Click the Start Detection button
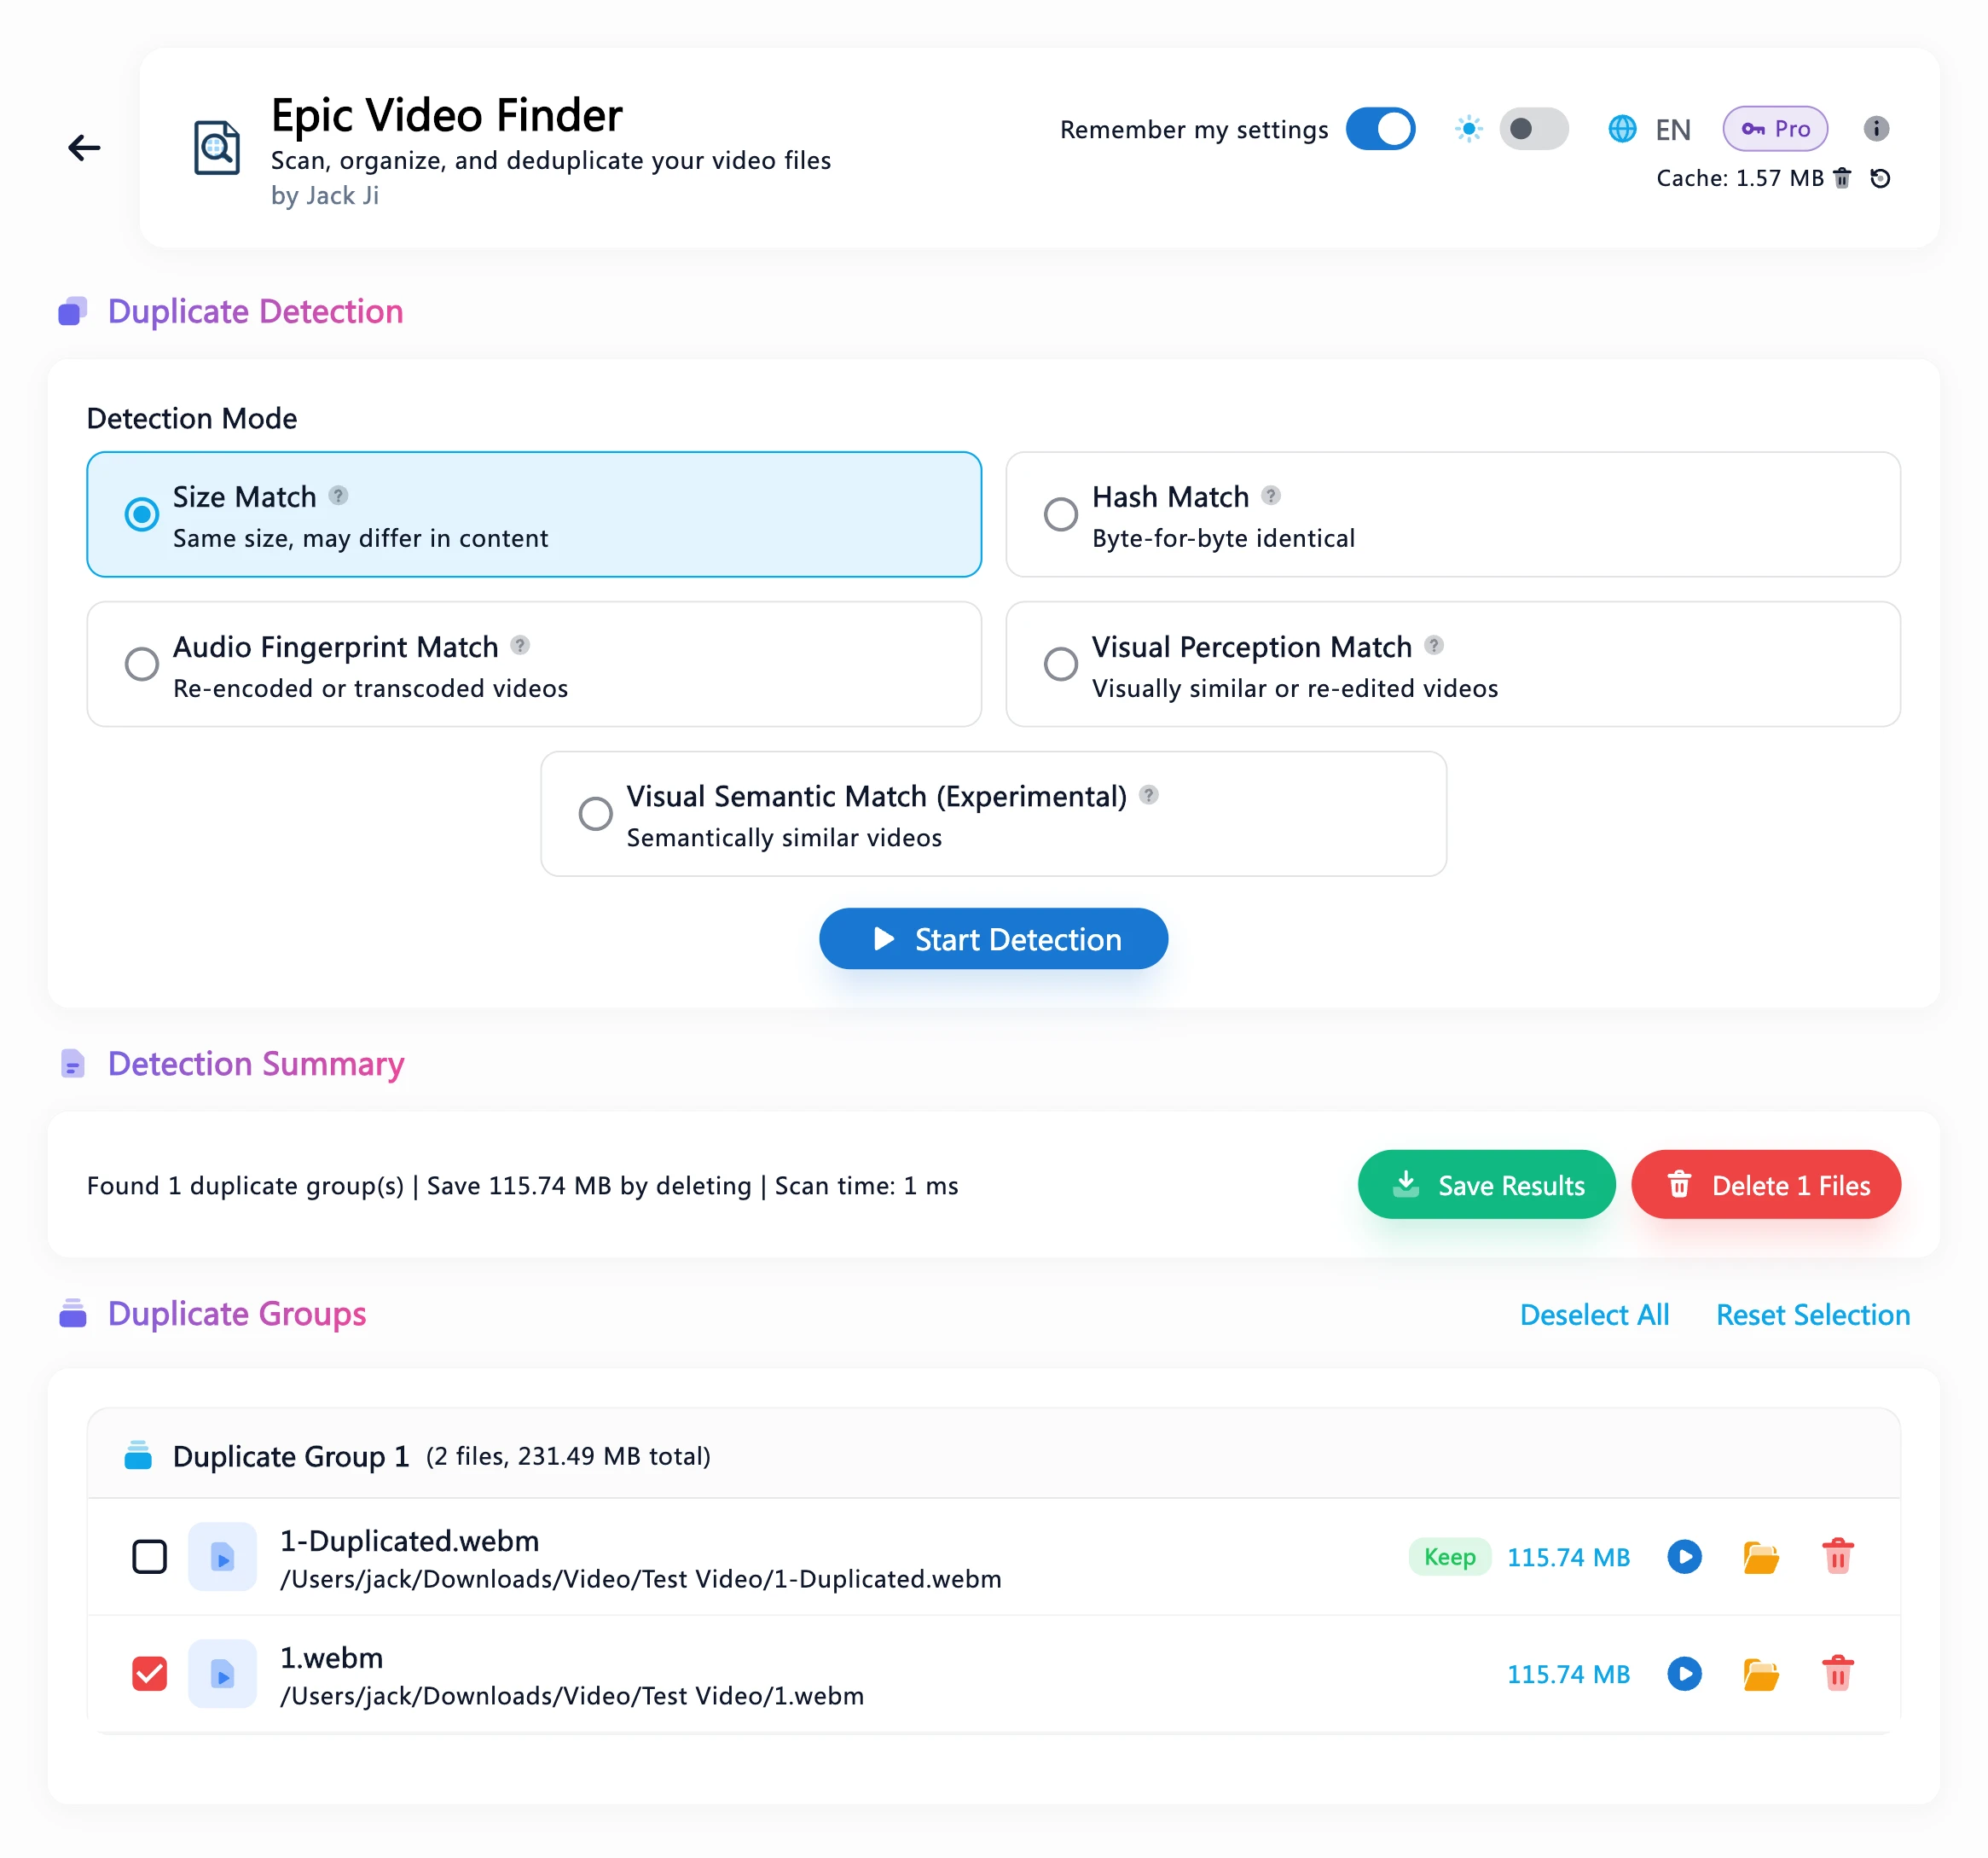The height and width of the screenshot is (1858, 1988). tap(993, 938)
